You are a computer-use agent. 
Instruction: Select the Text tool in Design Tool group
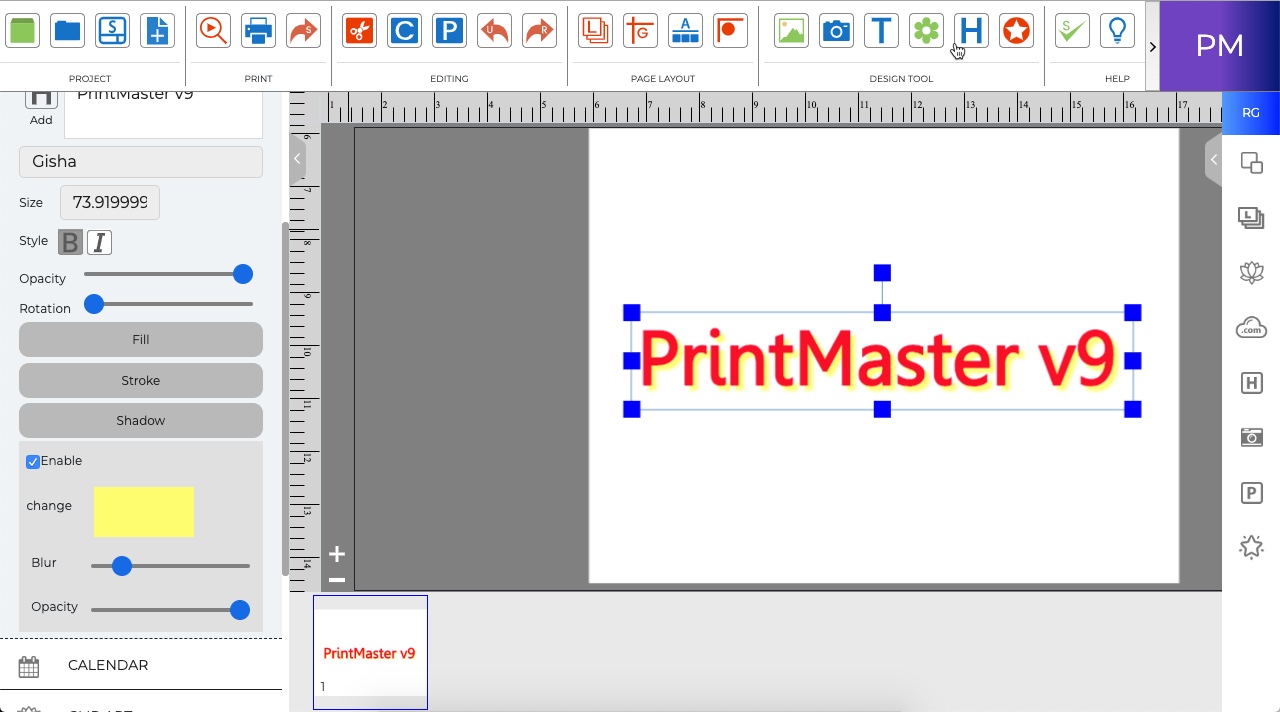point(881,30)
